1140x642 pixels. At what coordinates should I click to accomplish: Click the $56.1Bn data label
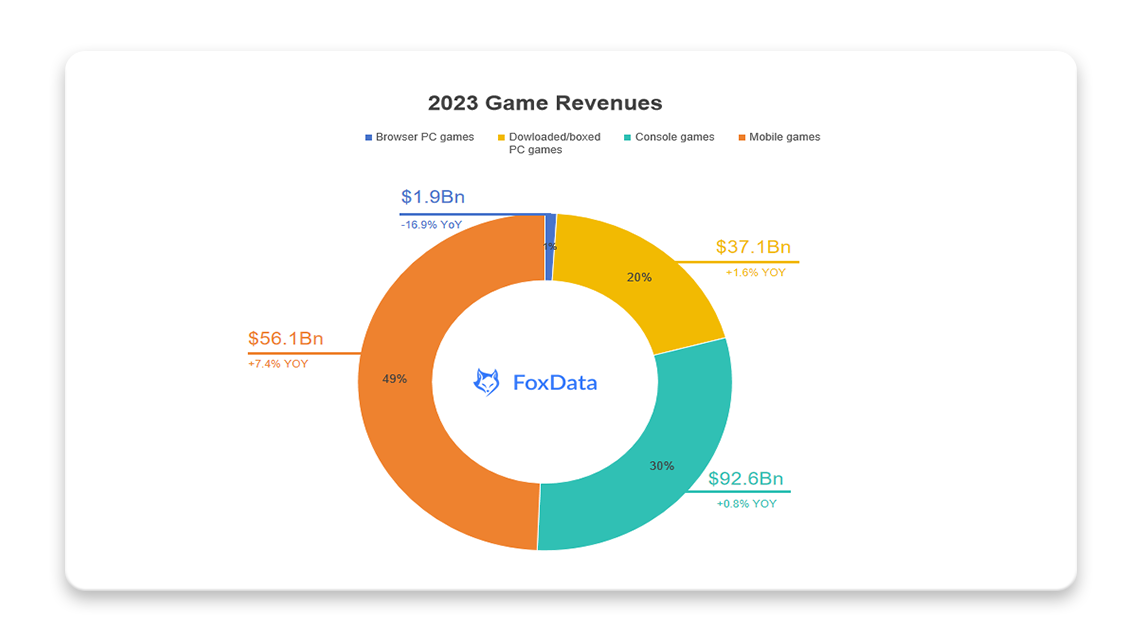pyautogui.click(x=286, y=339)
